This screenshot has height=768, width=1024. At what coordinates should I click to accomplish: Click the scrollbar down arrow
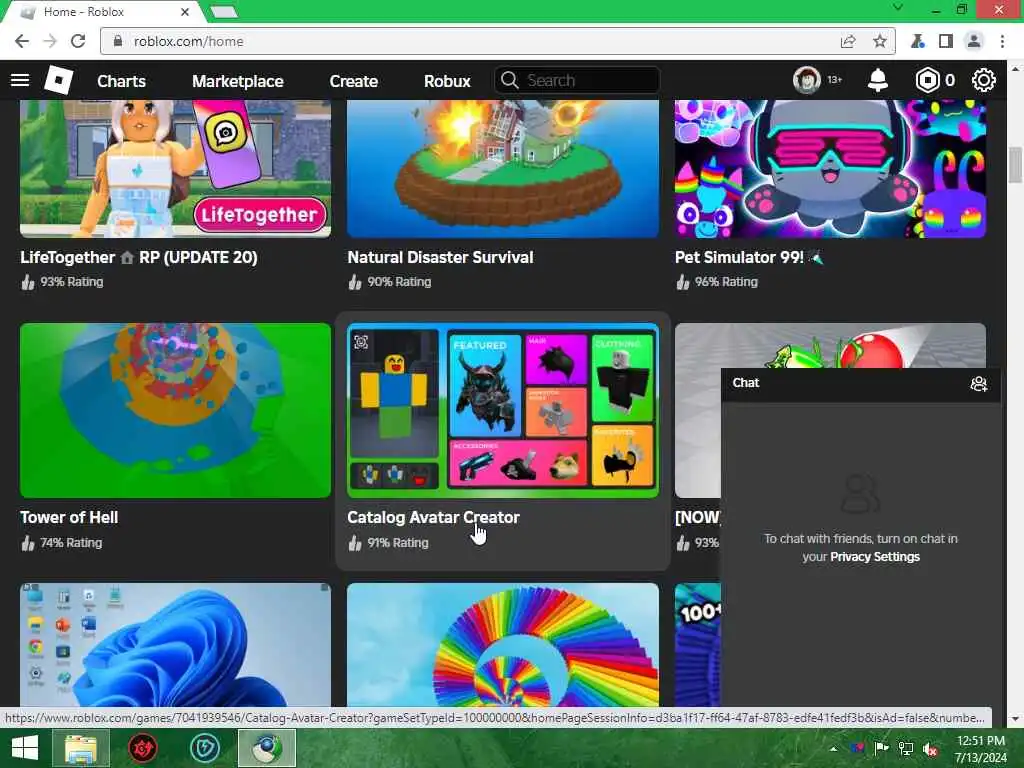coord(1015,719)
